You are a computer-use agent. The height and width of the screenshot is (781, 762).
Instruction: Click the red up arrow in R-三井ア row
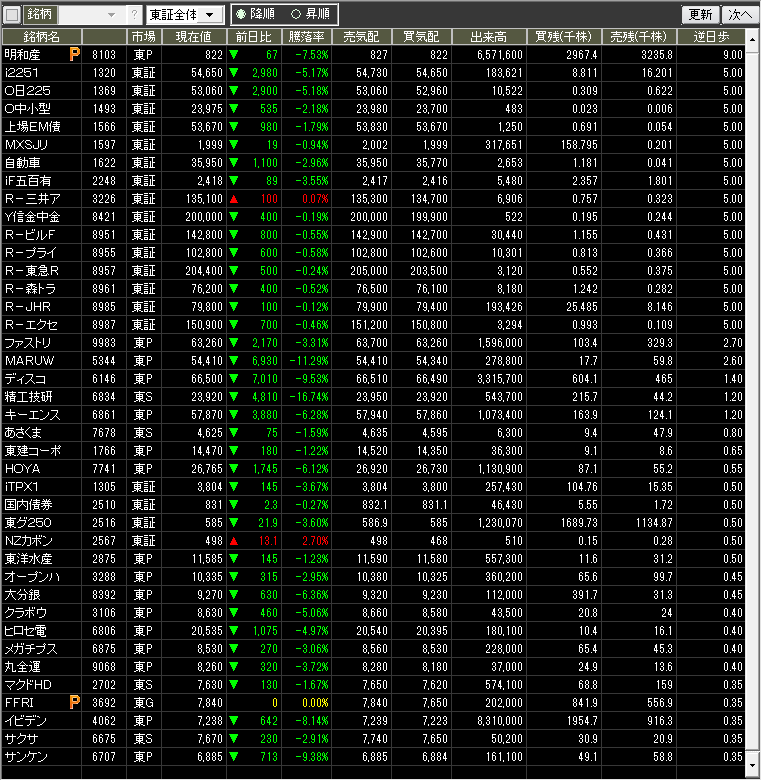coord(234,199)
